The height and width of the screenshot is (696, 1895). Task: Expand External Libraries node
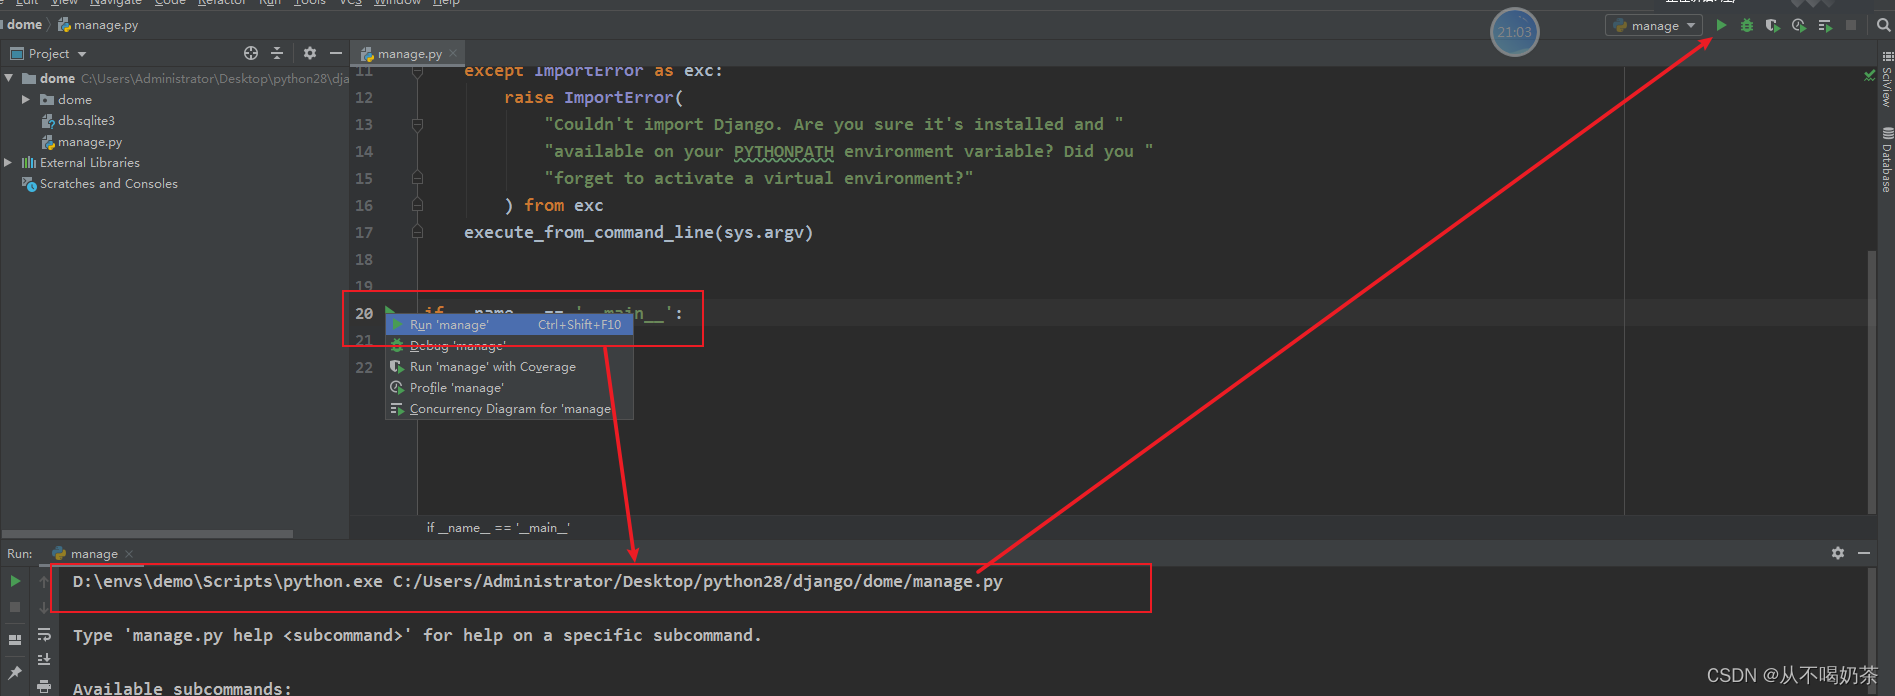tap(9, 162)
